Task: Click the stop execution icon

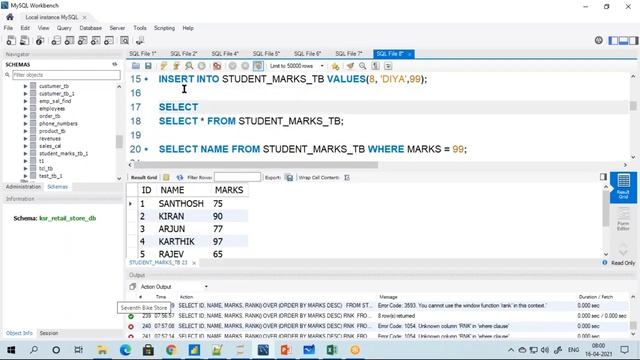Action: point(202,66)
